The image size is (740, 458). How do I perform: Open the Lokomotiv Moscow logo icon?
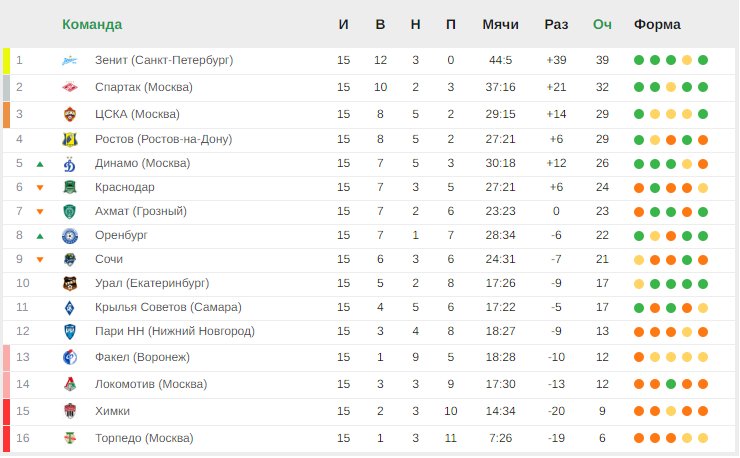(x=70, y=384)
